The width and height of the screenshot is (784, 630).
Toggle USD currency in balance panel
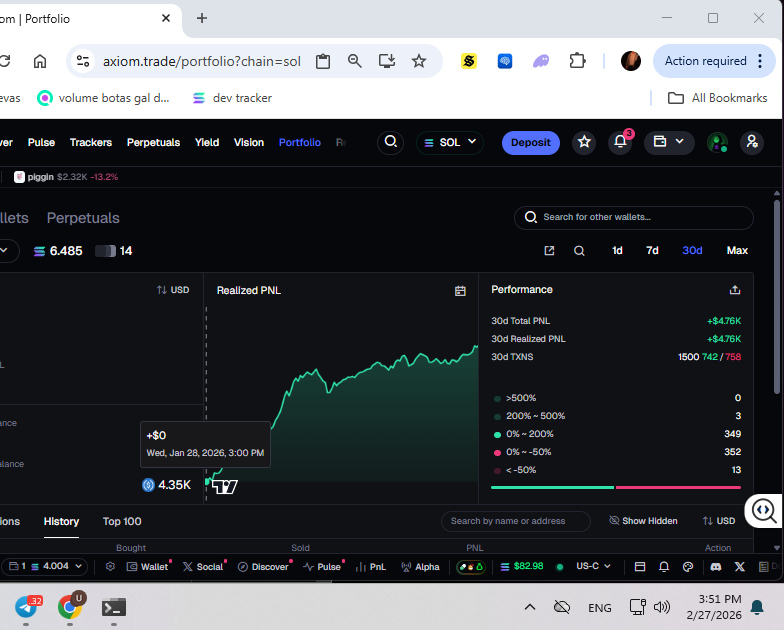tap(173, 290)
